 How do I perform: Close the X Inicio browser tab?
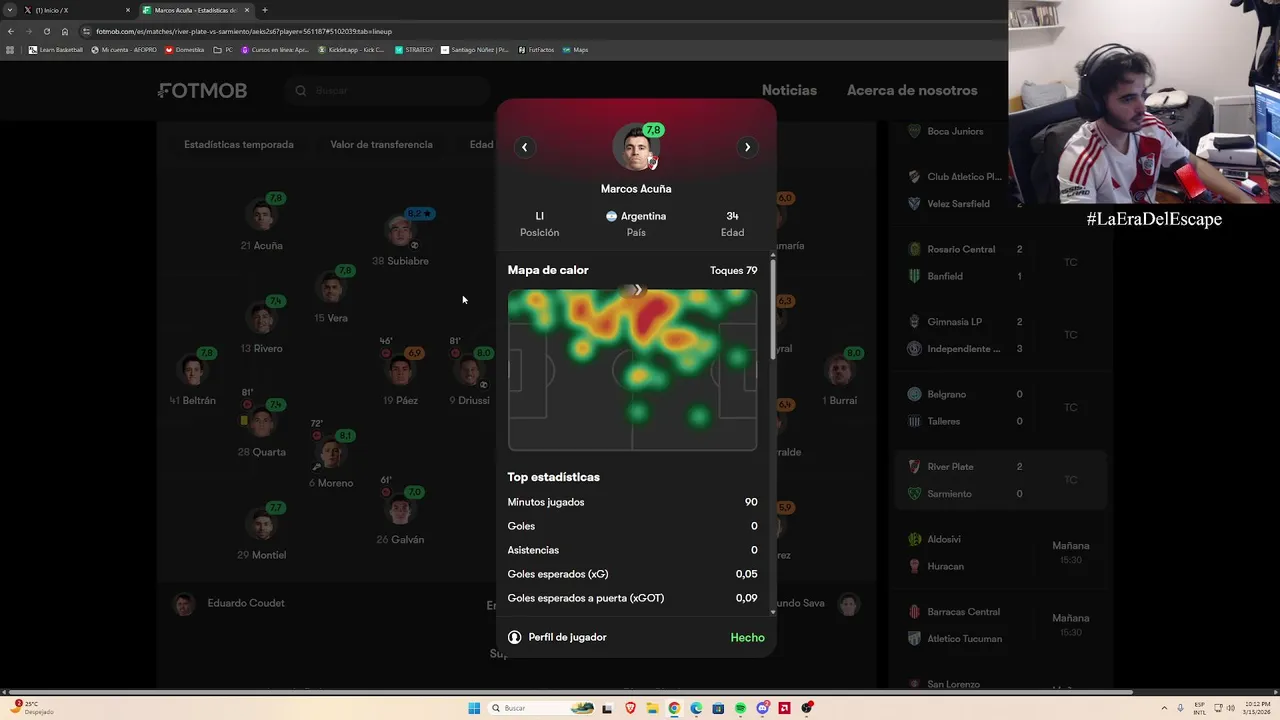pos(128,10)
